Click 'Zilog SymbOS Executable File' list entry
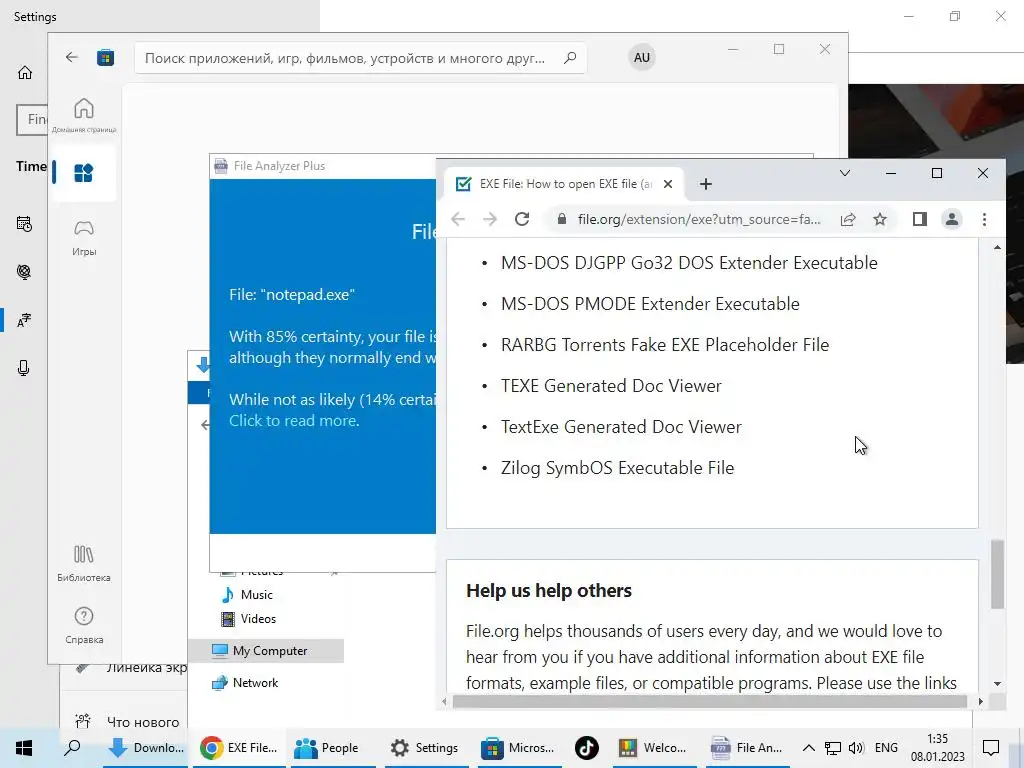The height and width of the screenshot is (768, 1024). pyautogui.click(x=617, y=468)
